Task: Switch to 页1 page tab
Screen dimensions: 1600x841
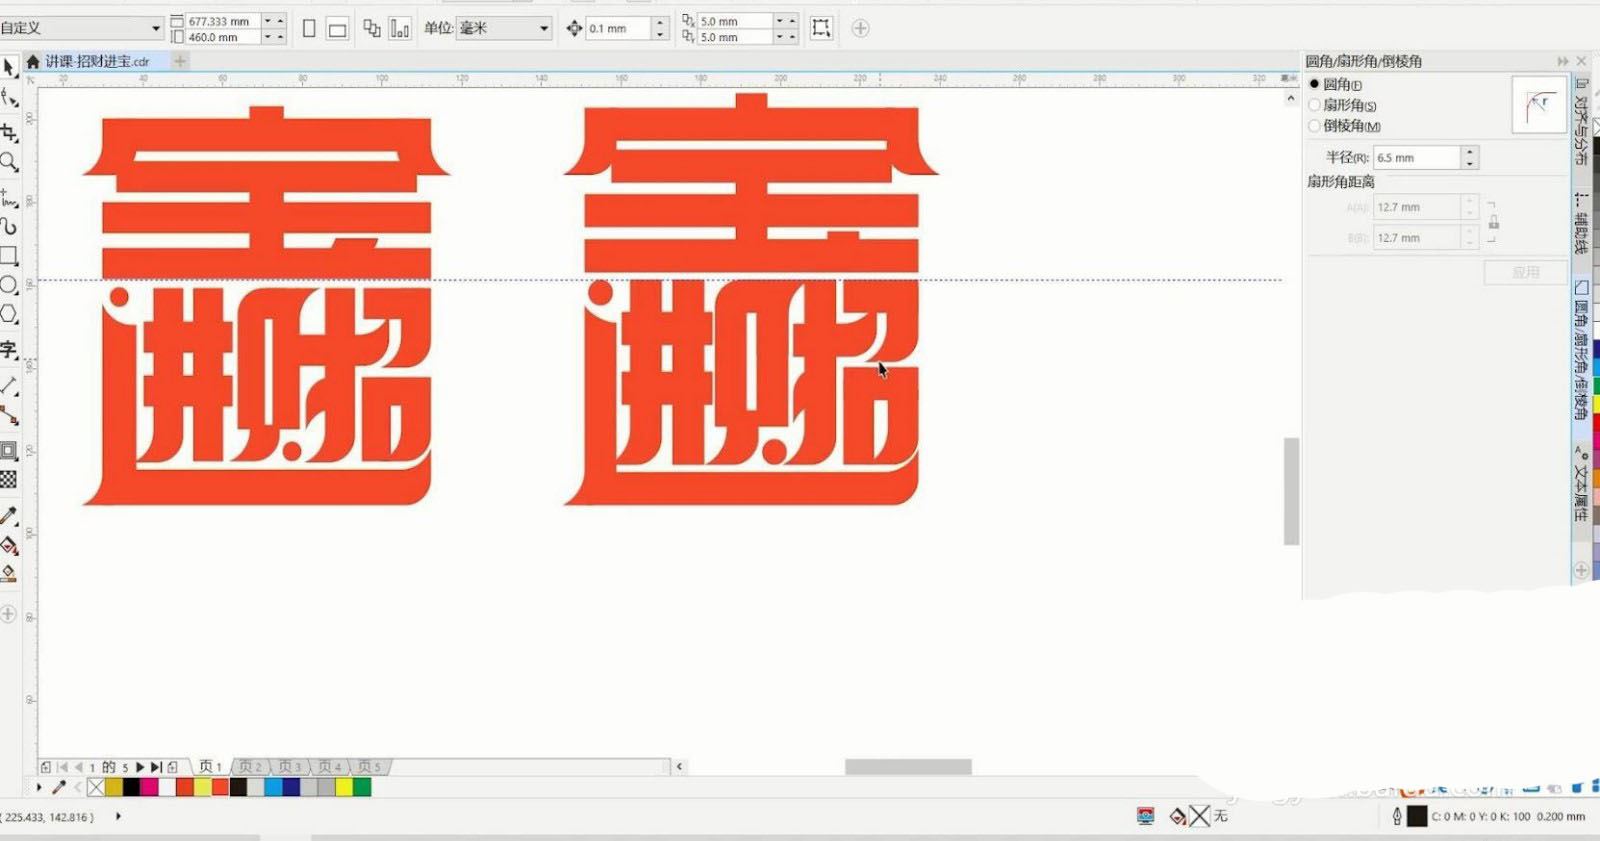Action: [210, 766]
